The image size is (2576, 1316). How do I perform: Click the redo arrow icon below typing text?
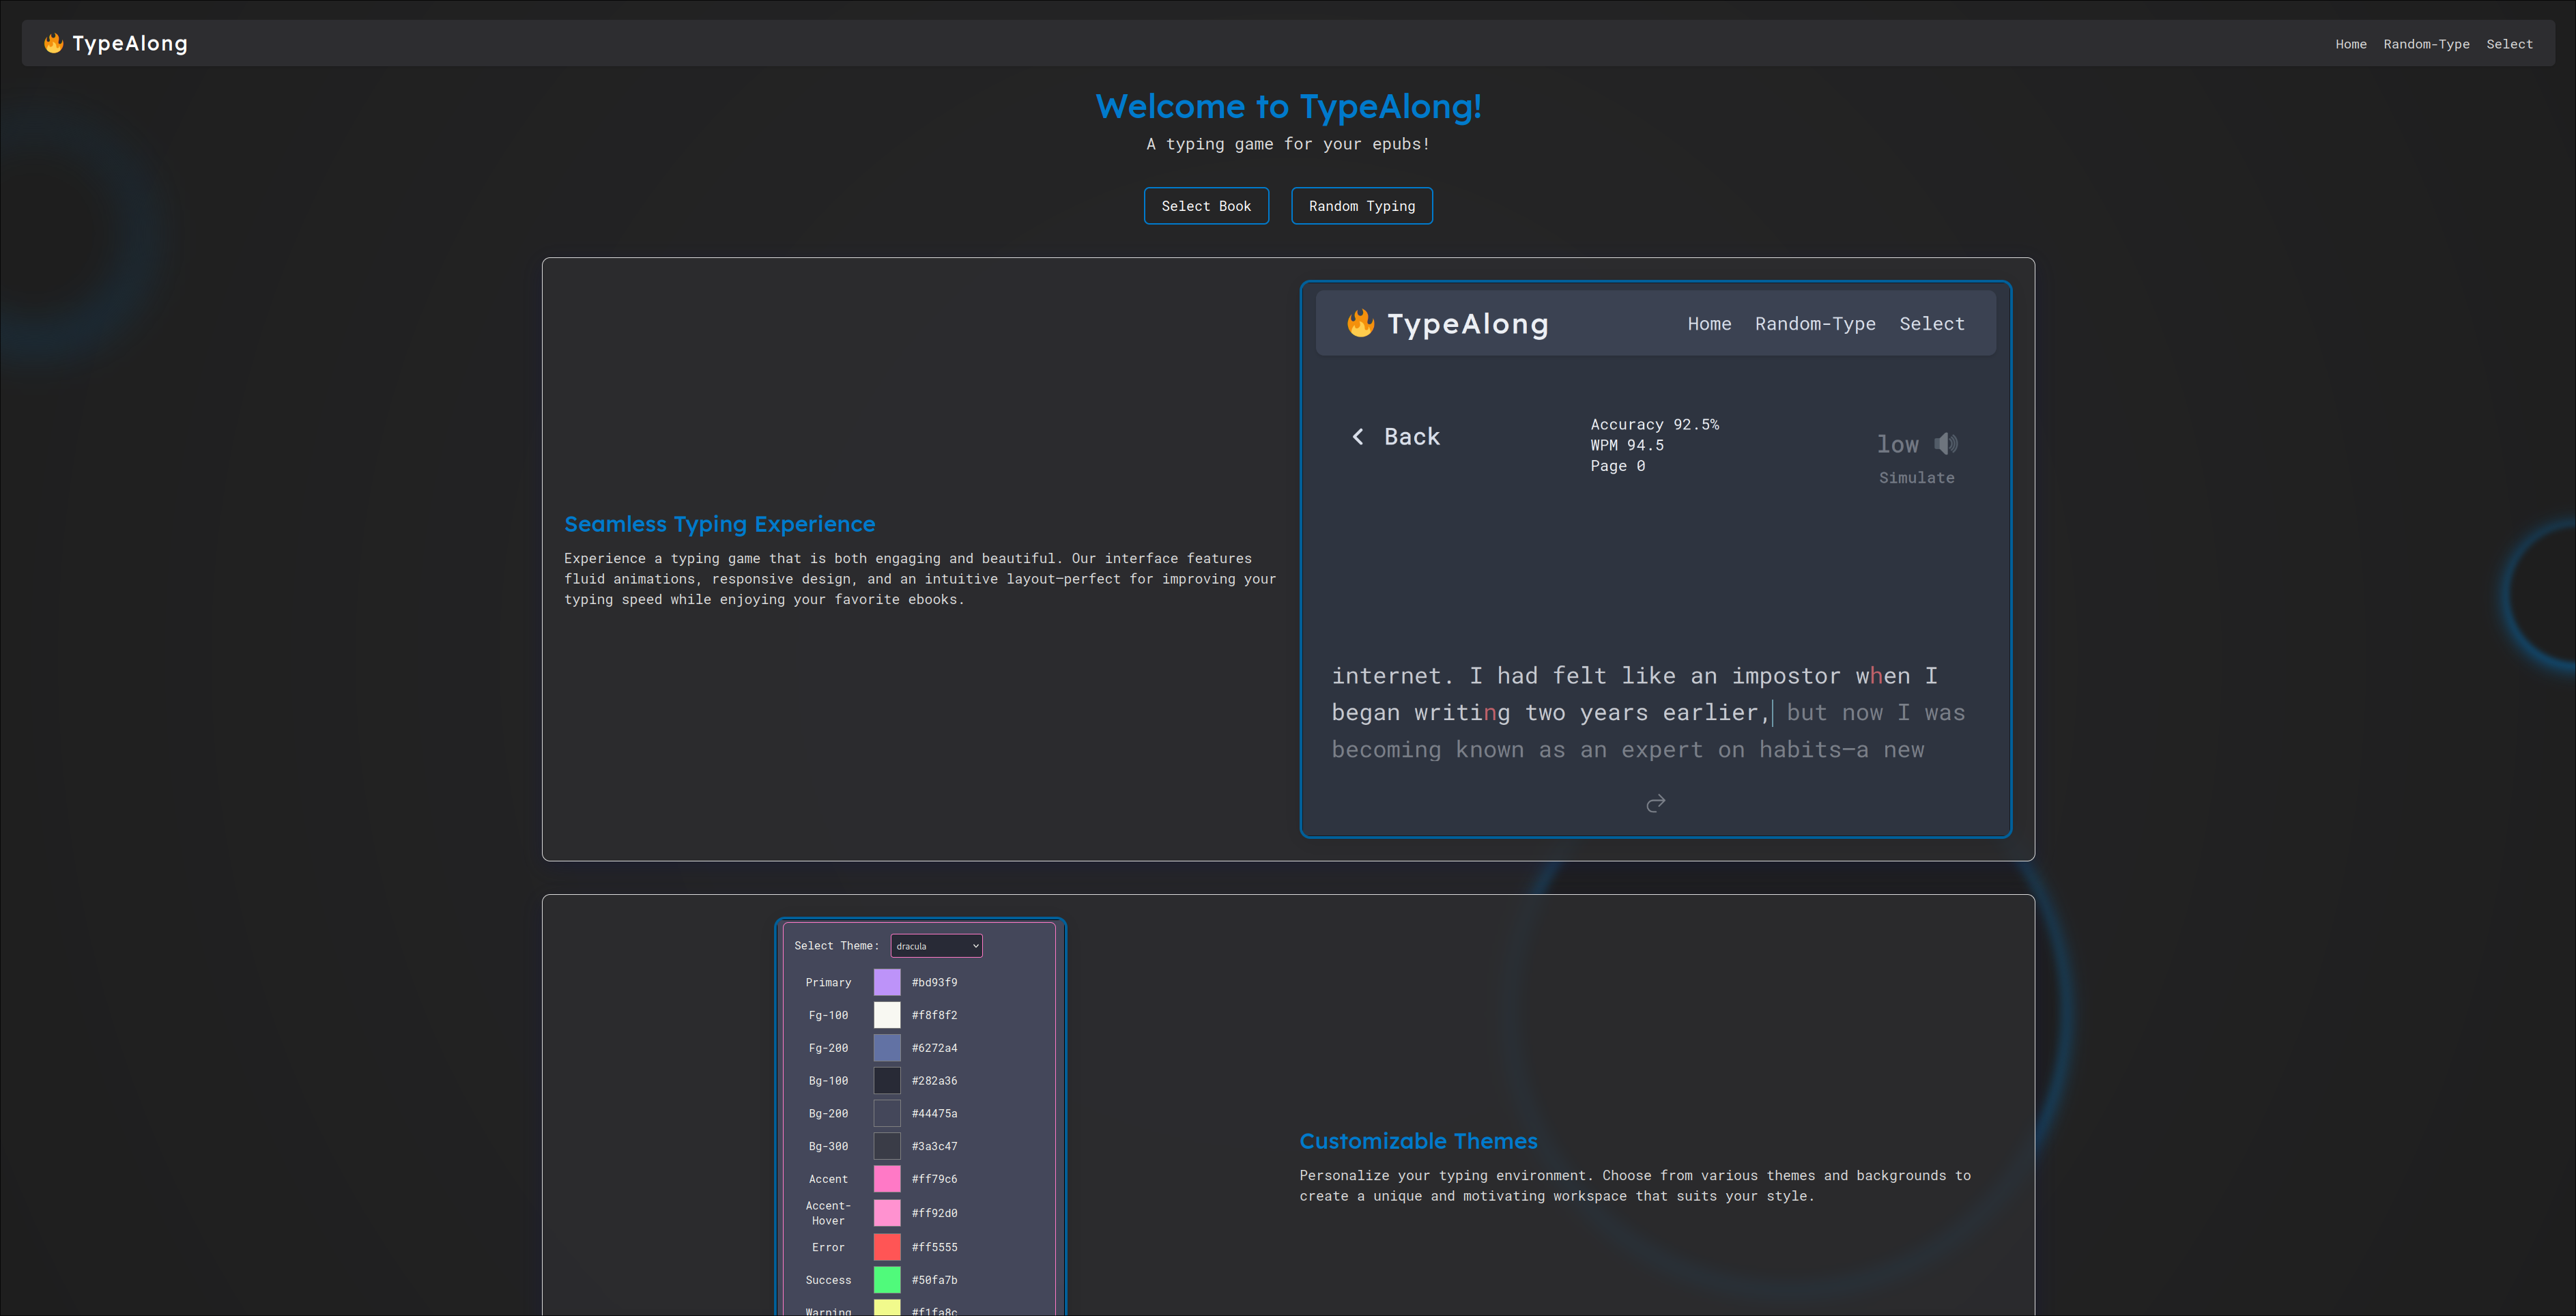(1656, 803)
